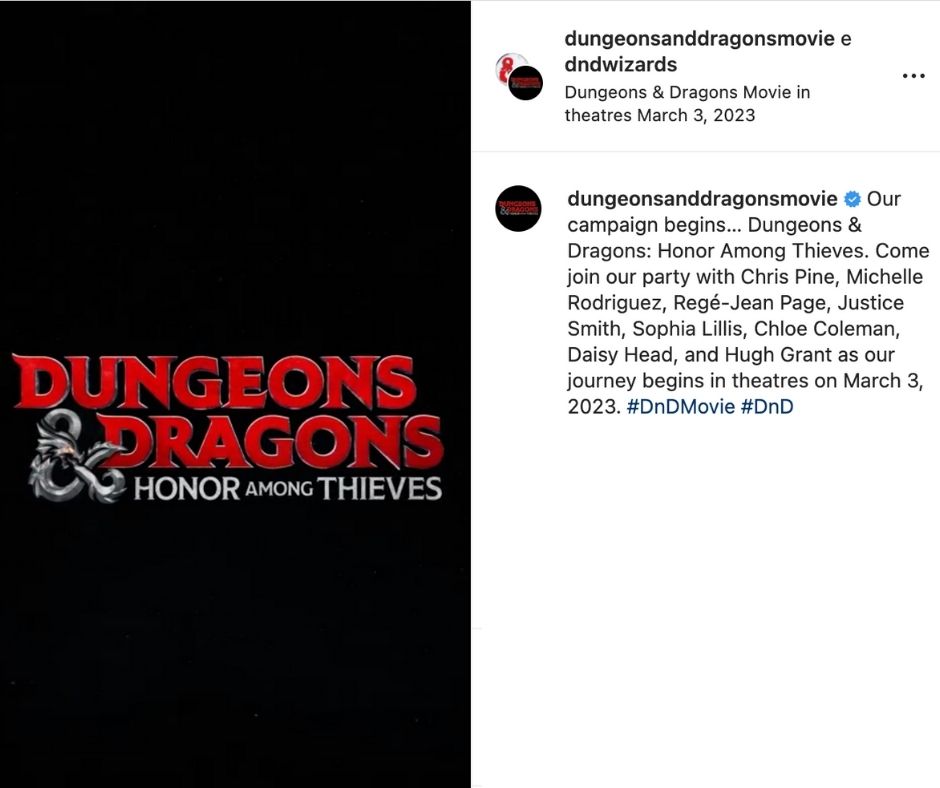Image resolution: width=940 pixels, height=788 pixels.
Task: Open dungeonsanddragonsmovie username in caption
Action: 702,198
